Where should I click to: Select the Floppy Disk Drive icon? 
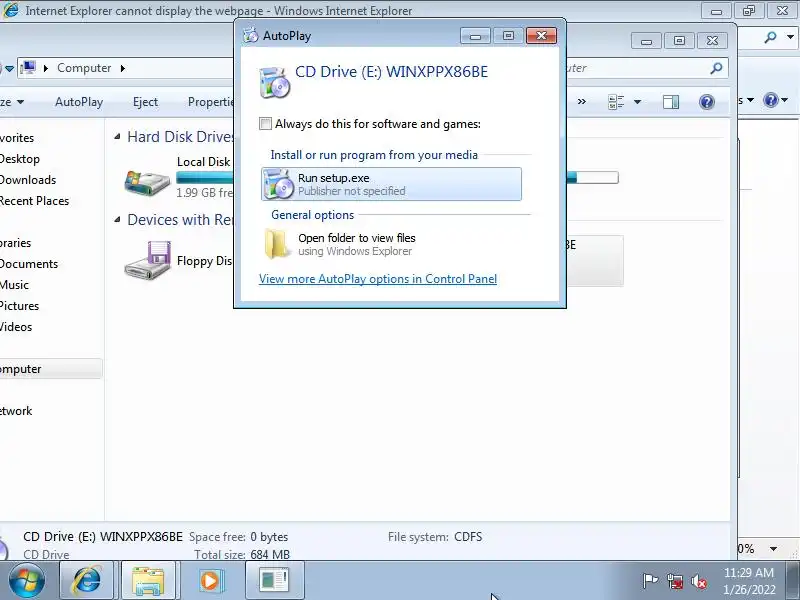(148, 260)
